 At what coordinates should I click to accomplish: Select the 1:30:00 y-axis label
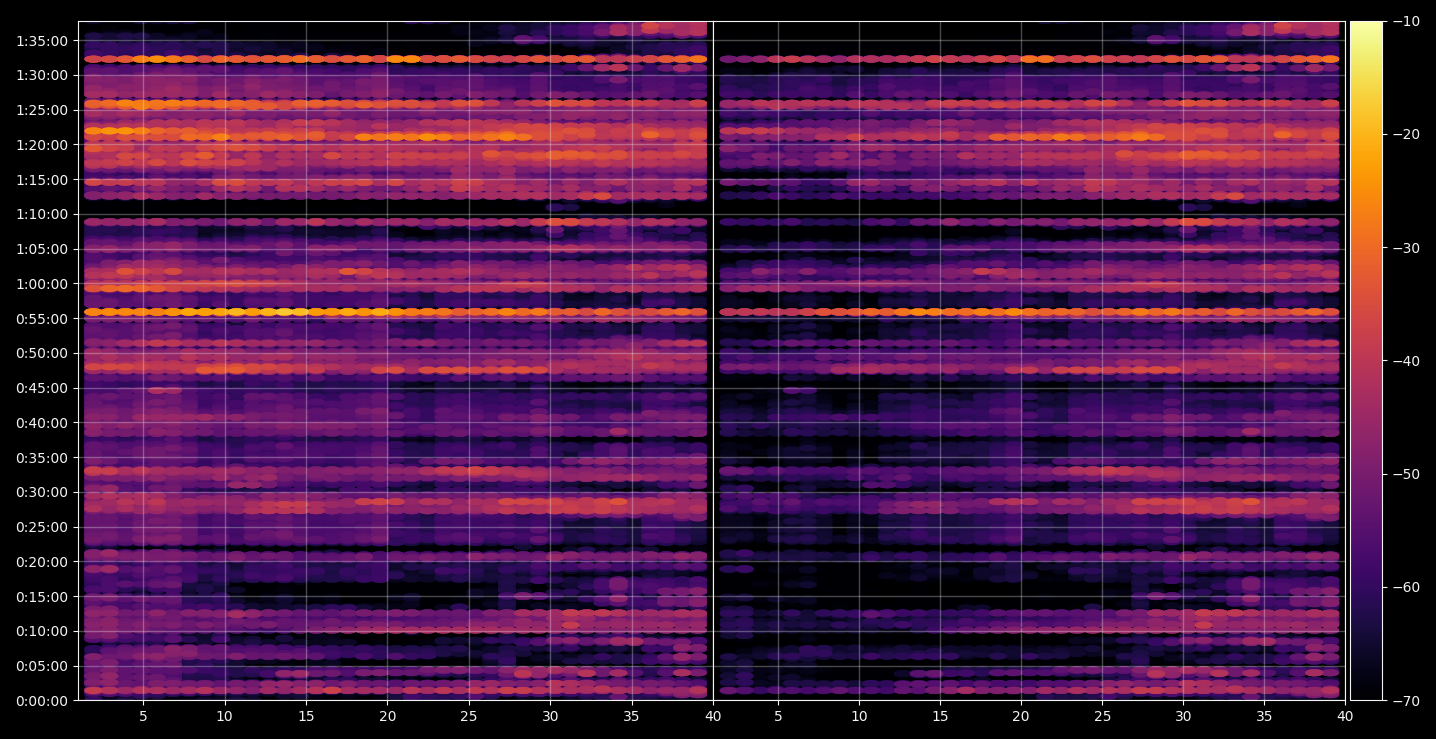pos(42,75)
